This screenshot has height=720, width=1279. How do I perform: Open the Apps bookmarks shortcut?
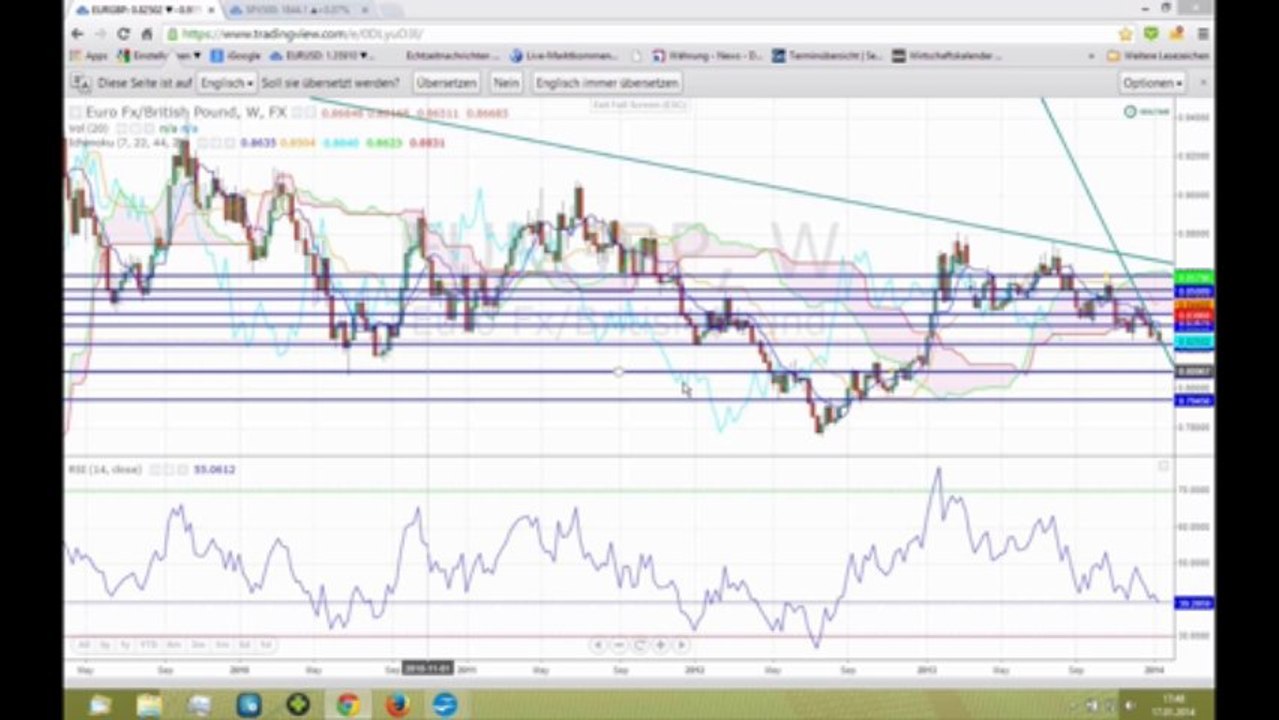point(89,56)
